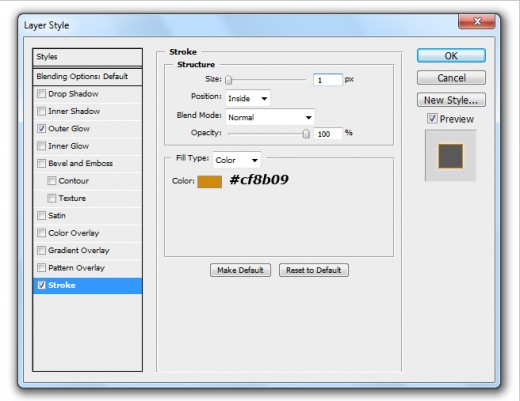This screenshot has height=401, width=520.
Task: Open the Blend Mode dropdown
Action: (270, 117)
